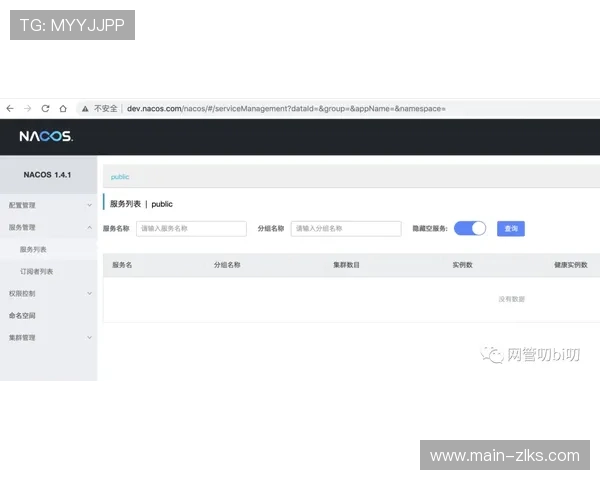Go back using browser back arrow
The width and height of the screenshot is (600, 480).
tap(10, 109)
